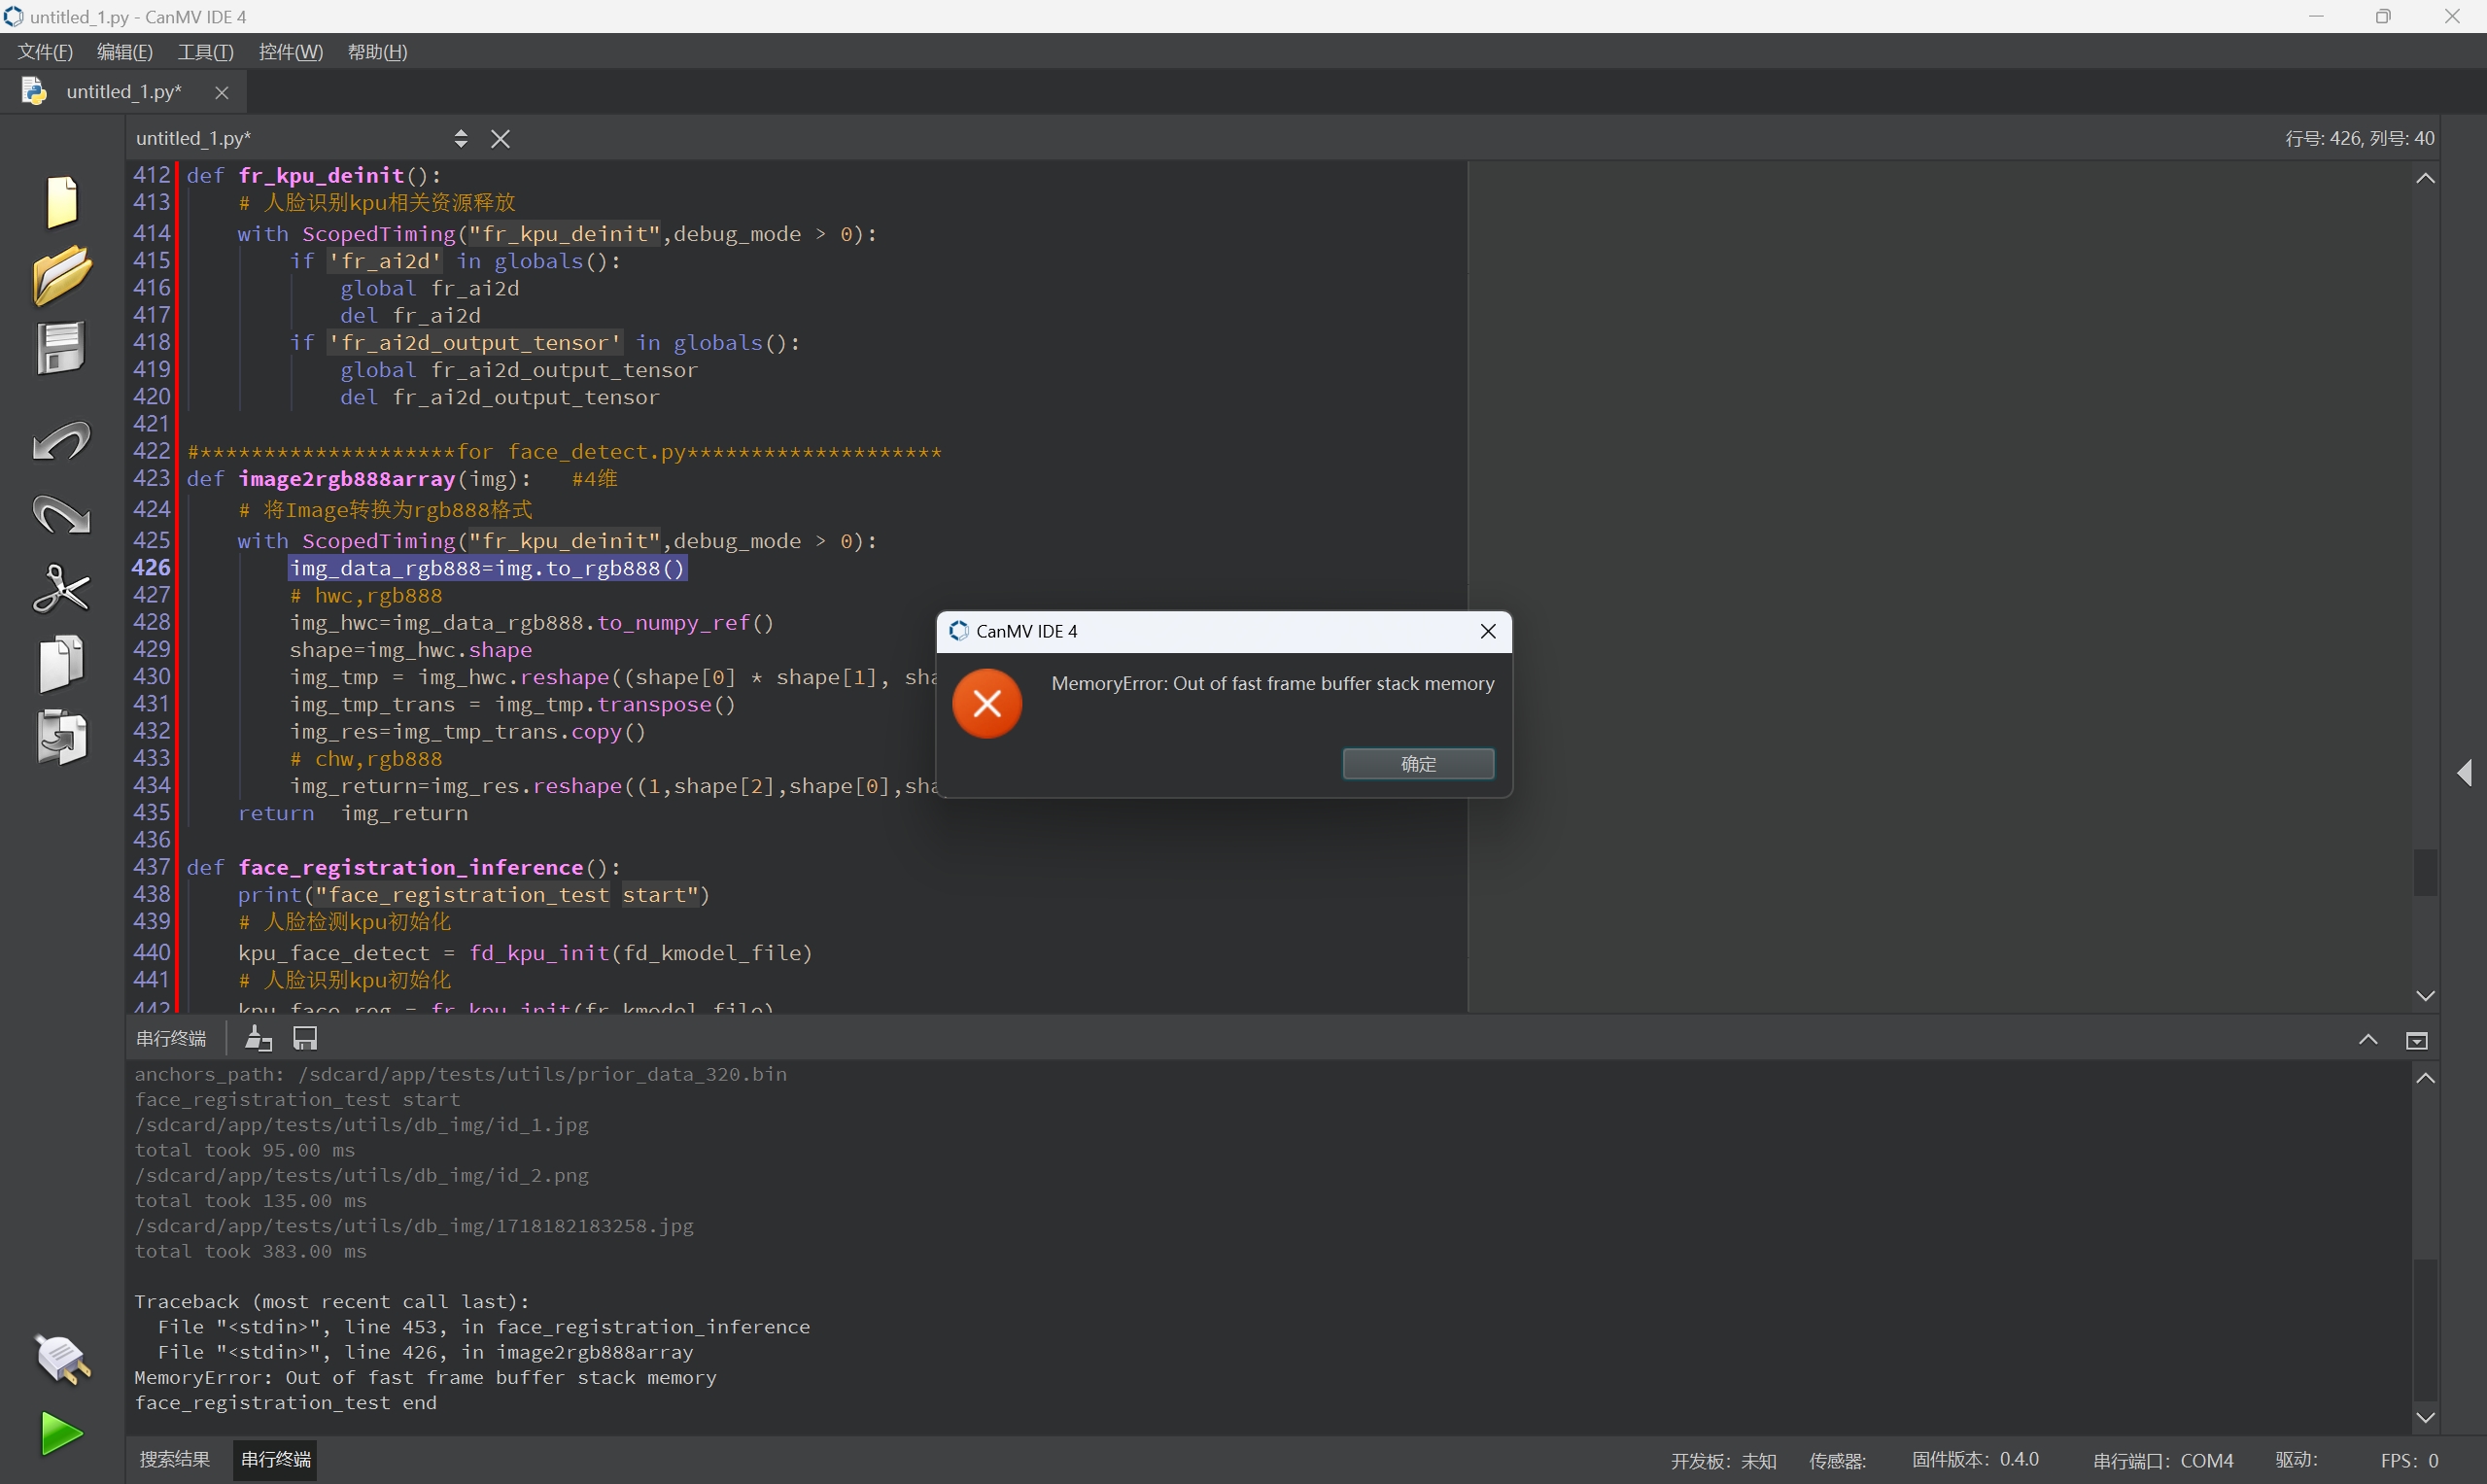
Task: Click the python file icon on tab
Action: pyautogui.click(x=34, y=91)
